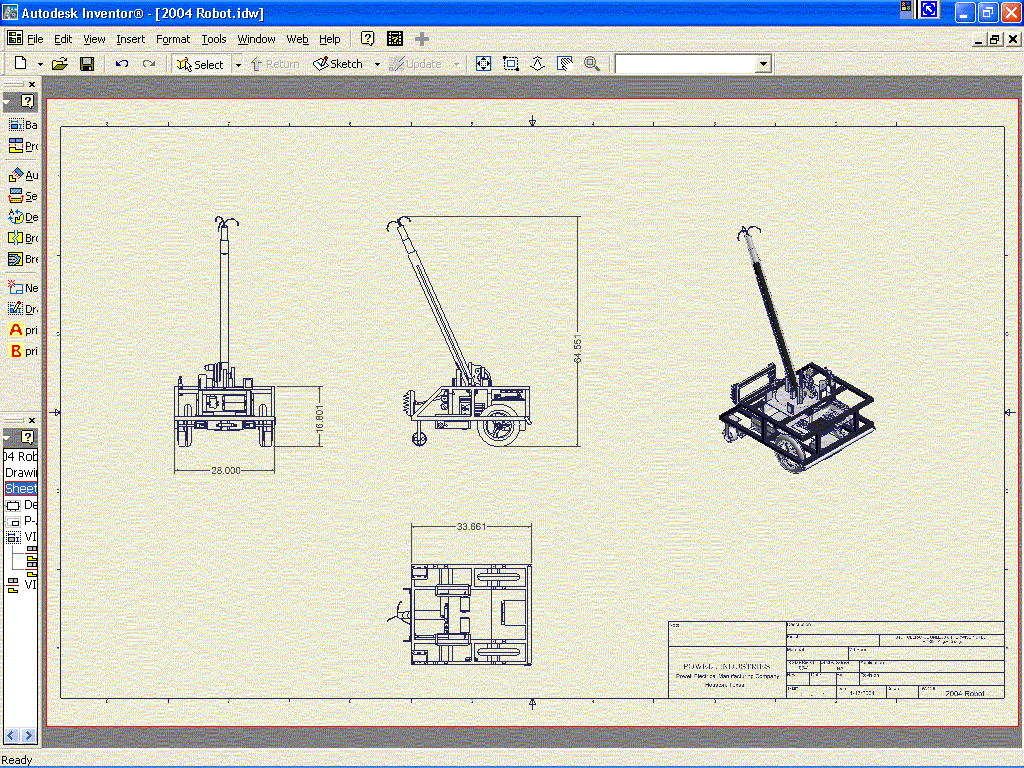Click the Draft View tool
Image resolution: width=1024 pixels, height=768 pixels.
[22, 308]
